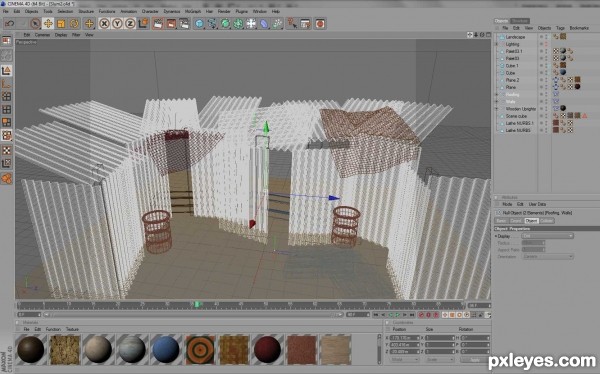Switch to the Structure tab in Objects panel
Viewport: 600px width, 374px height.
coord(520,21)
